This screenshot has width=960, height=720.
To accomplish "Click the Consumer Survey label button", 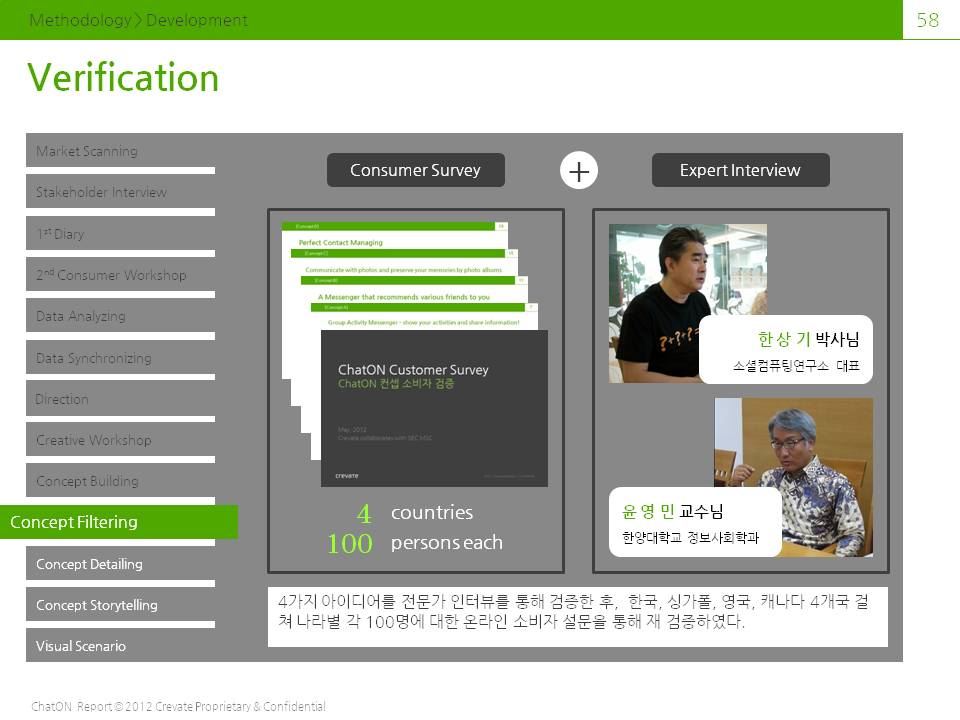I will (x=416, y=170).
